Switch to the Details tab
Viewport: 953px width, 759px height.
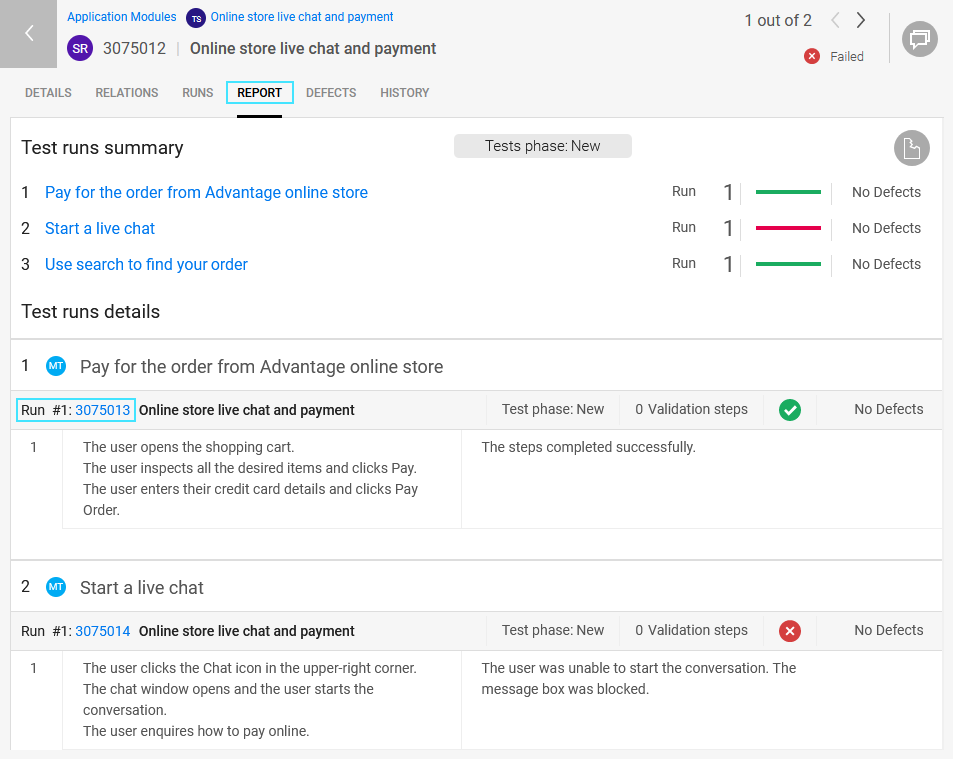[x=48, y=93]
